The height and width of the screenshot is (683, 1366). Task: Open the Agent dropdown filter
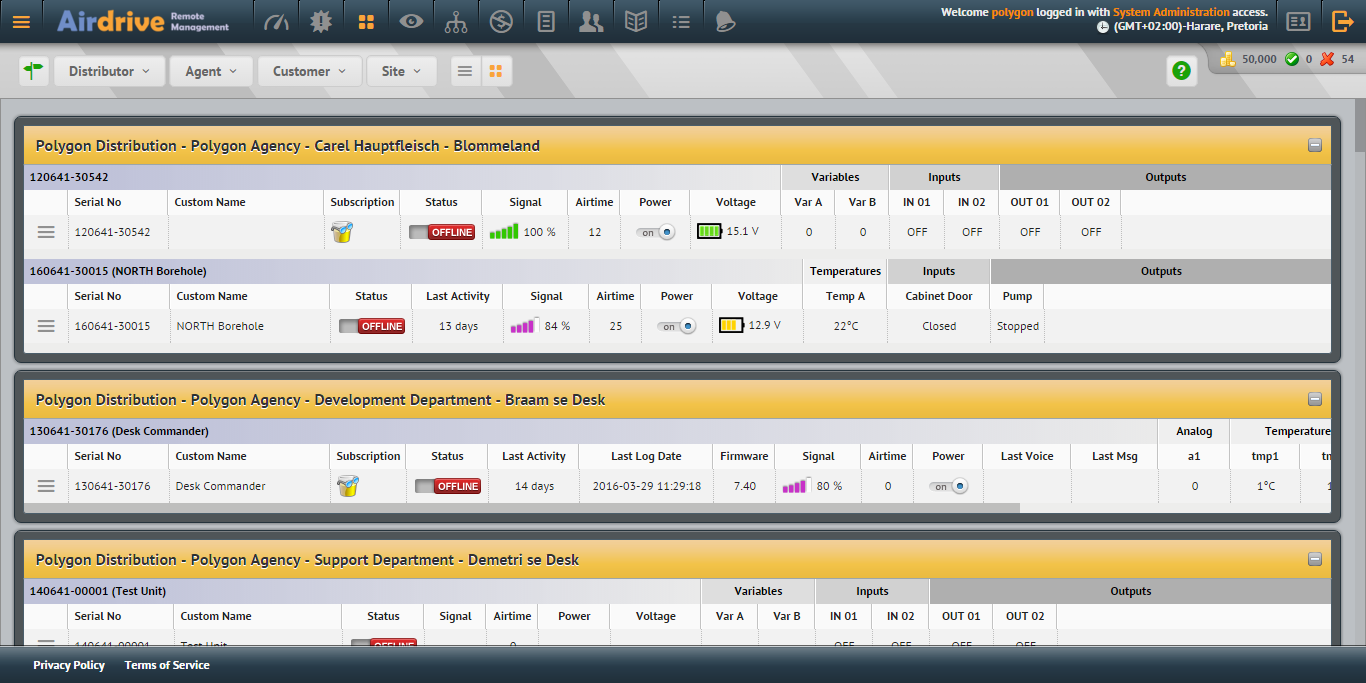(211, 71)
